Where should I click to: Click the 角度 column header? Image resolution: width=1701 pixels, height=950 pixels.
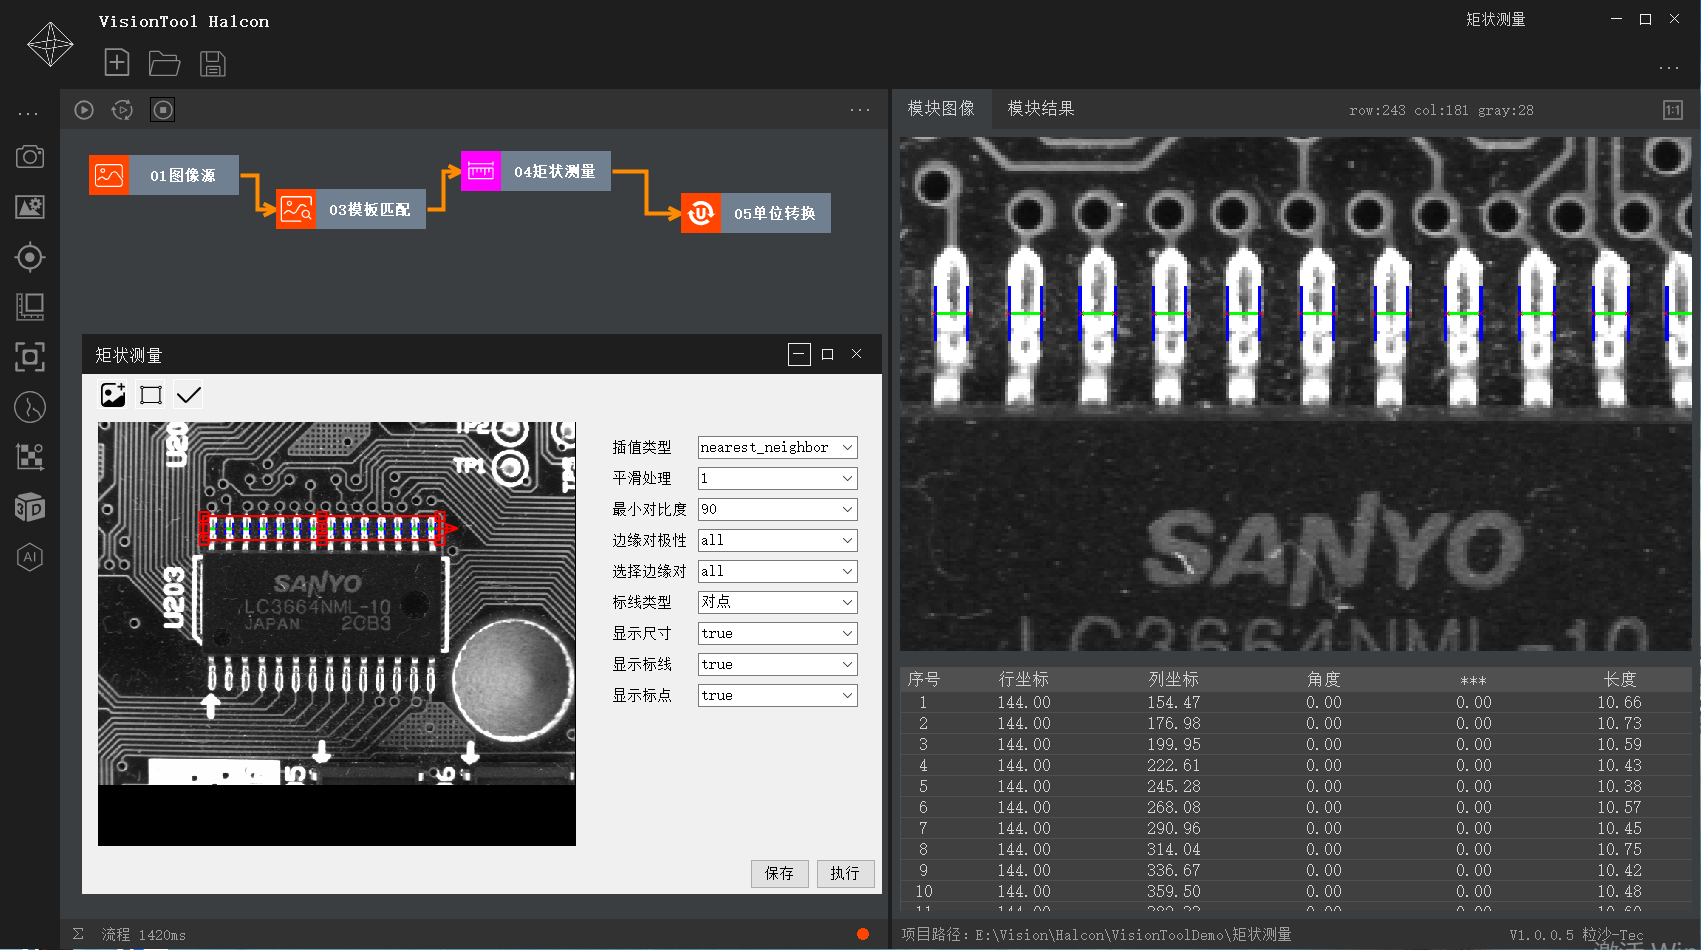[x=1323, y=679]
